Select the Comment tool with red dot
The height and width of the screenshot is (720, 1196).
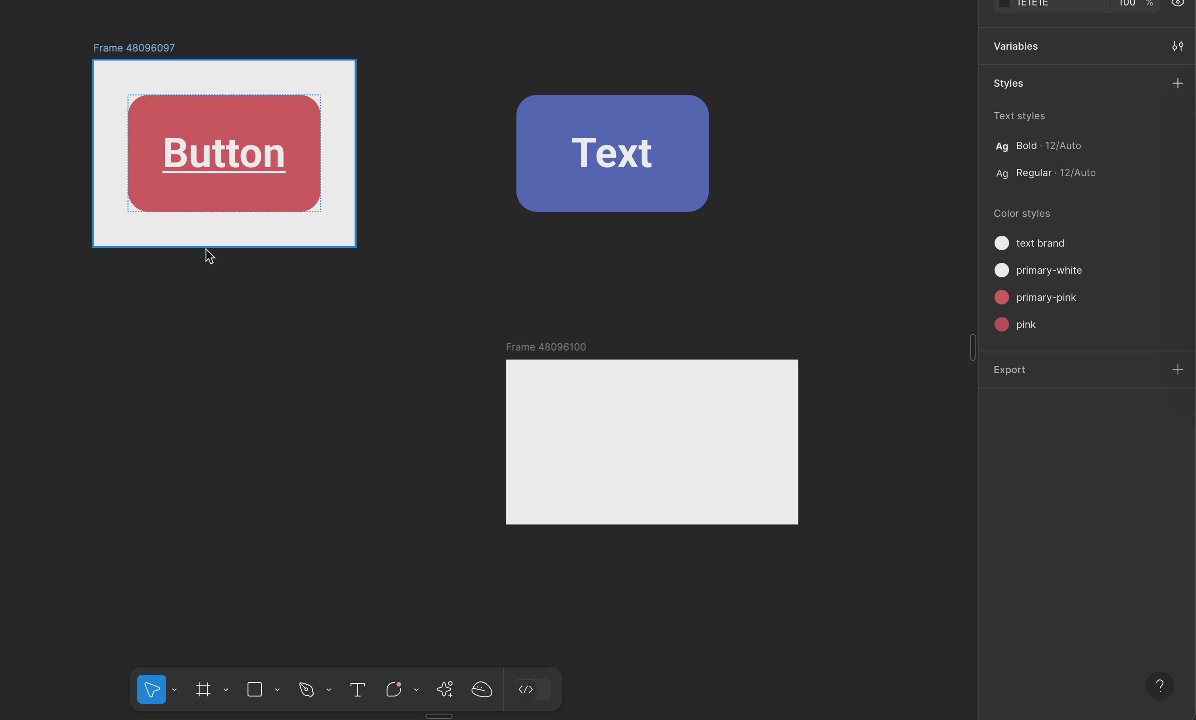pos(394,689)
